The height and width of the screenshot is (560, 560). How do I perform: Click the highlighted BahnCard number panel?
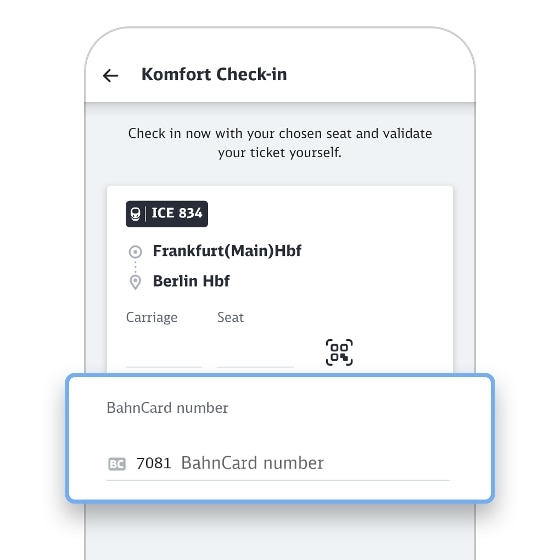click(280, 438)
